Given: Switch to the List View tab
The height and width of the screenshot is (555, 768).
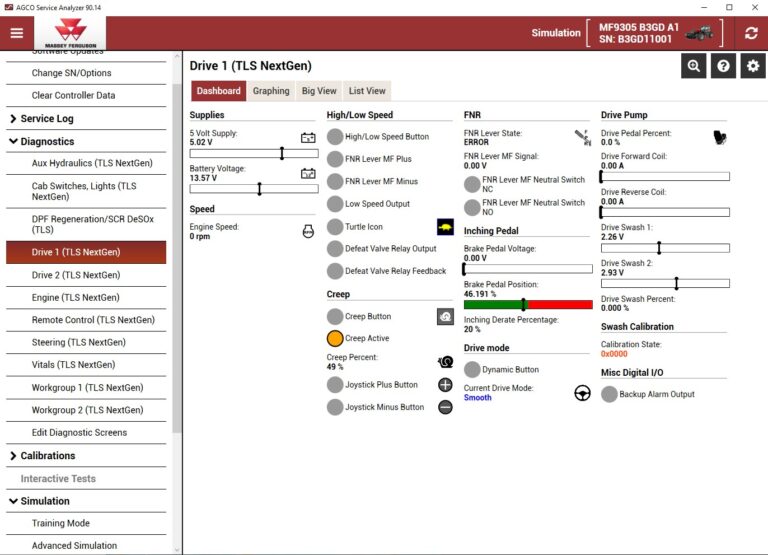Looking at the screenshot, I should point(367,91).
